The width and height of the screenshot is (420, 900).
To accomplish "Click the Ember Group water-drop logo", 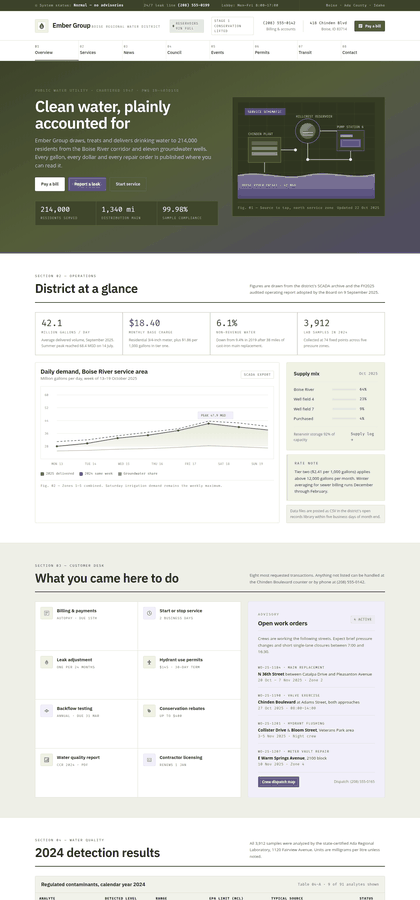I will click(x=42, y=26).
